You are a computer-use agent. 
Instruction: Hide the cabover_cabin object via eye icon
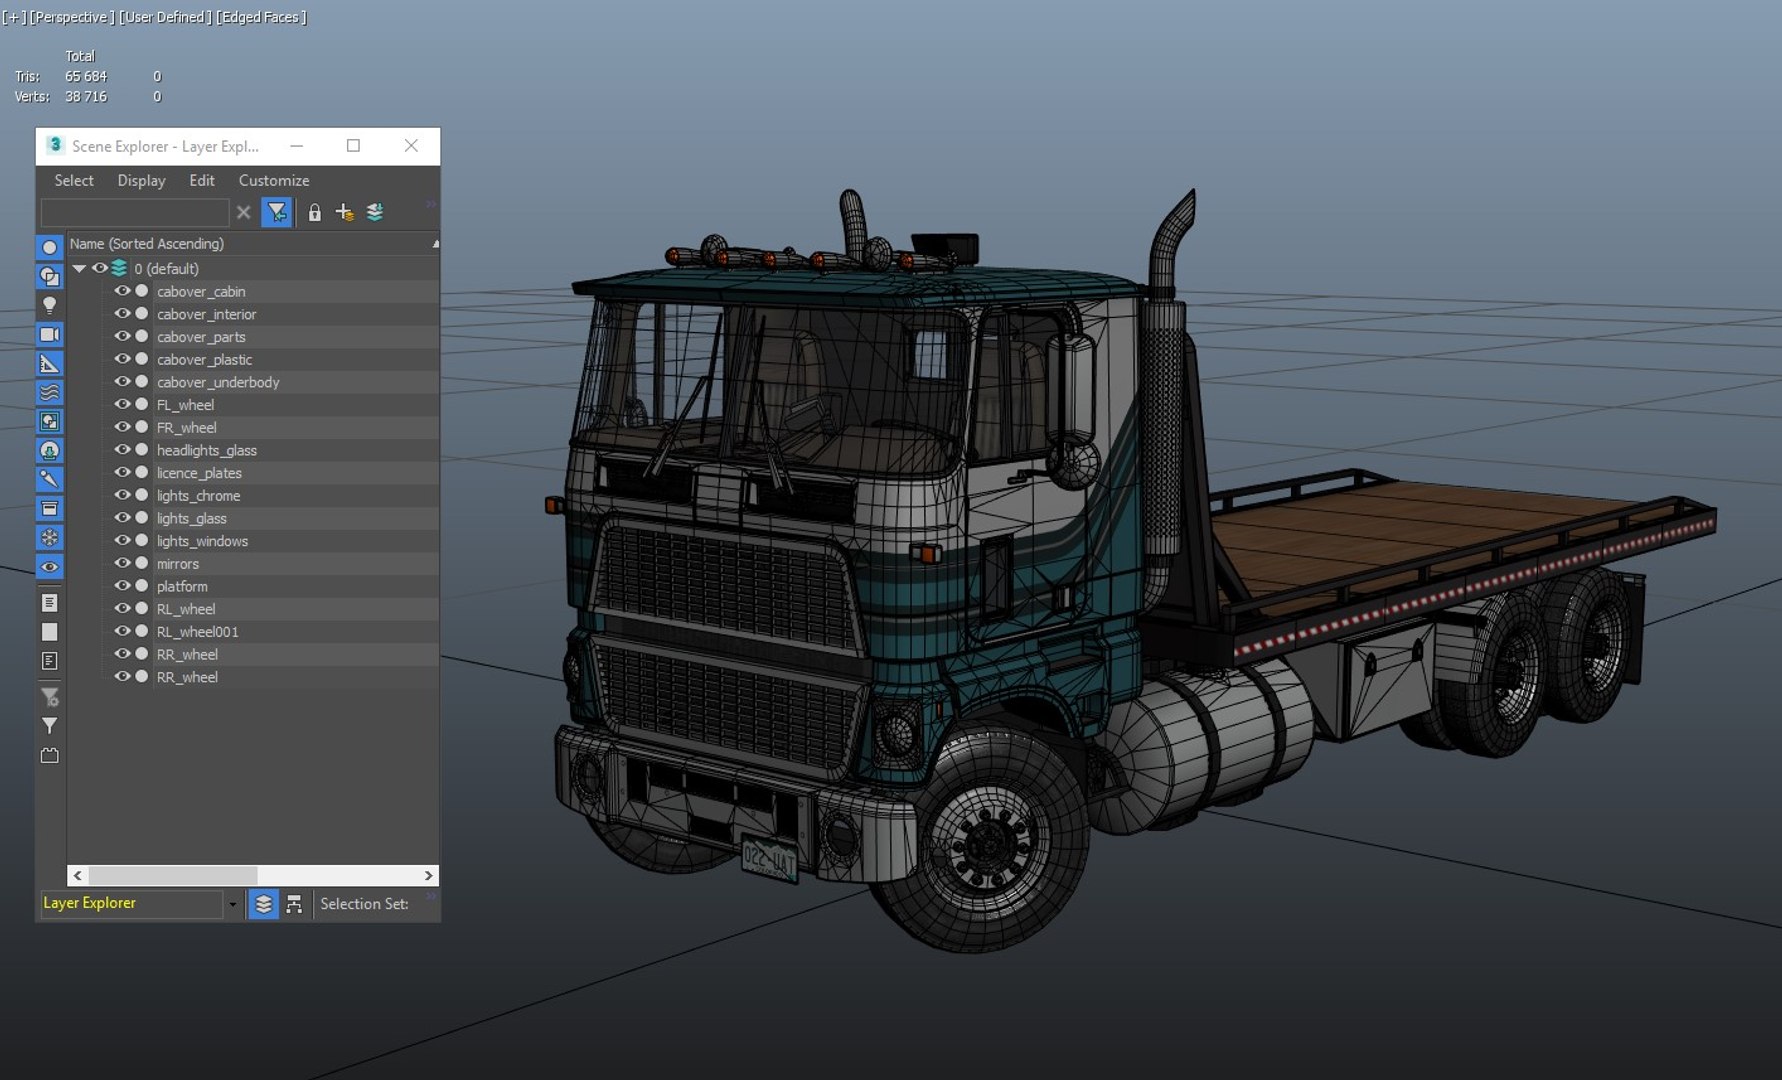point(122,291)
